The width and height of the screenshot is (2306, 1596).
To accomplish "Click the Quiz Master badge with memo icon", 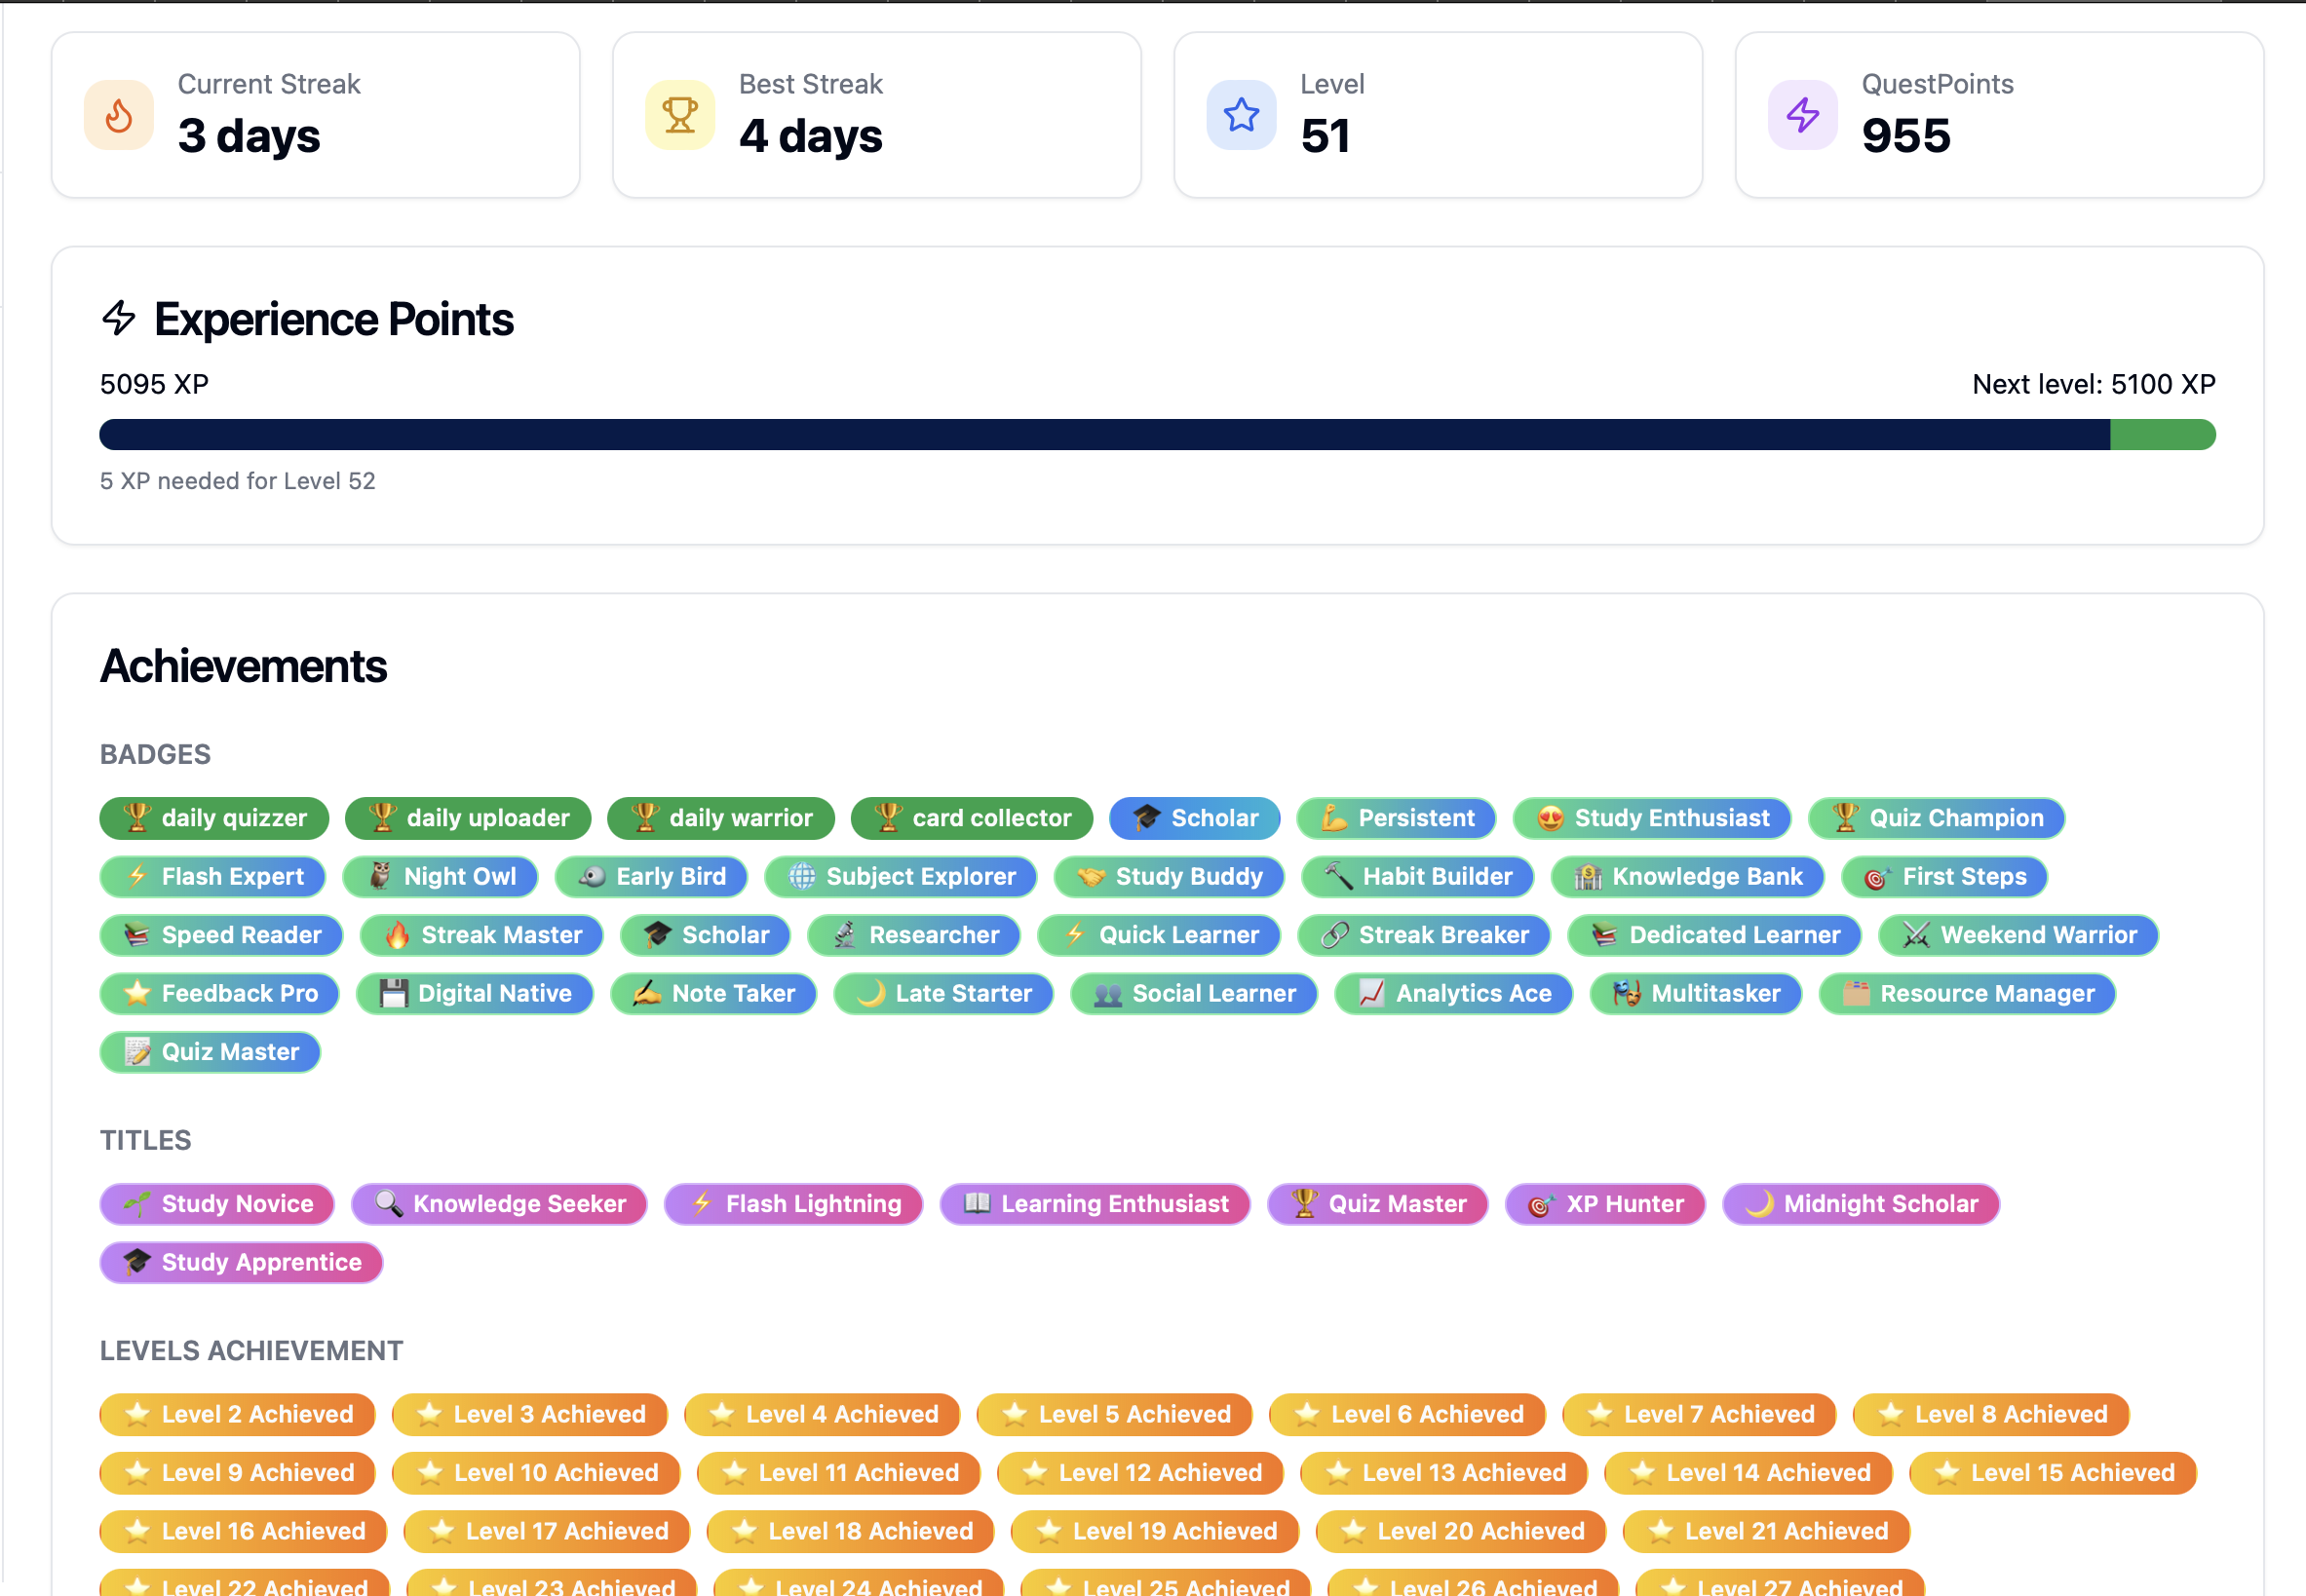I will [209, 1051].
